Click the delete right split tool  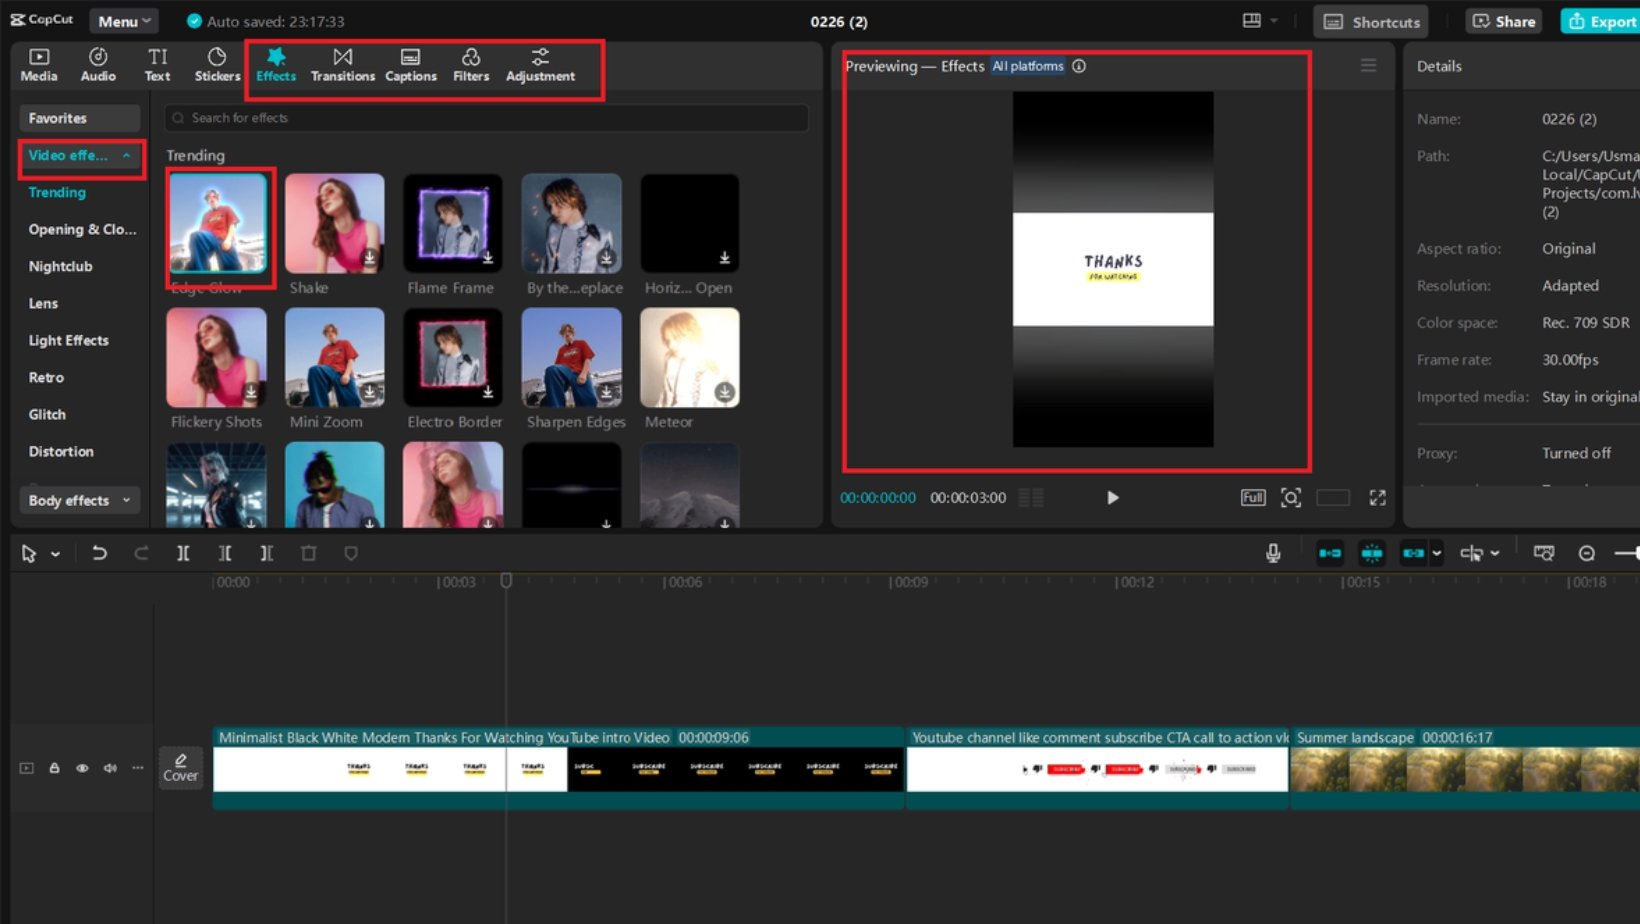(x=266, y=553)
